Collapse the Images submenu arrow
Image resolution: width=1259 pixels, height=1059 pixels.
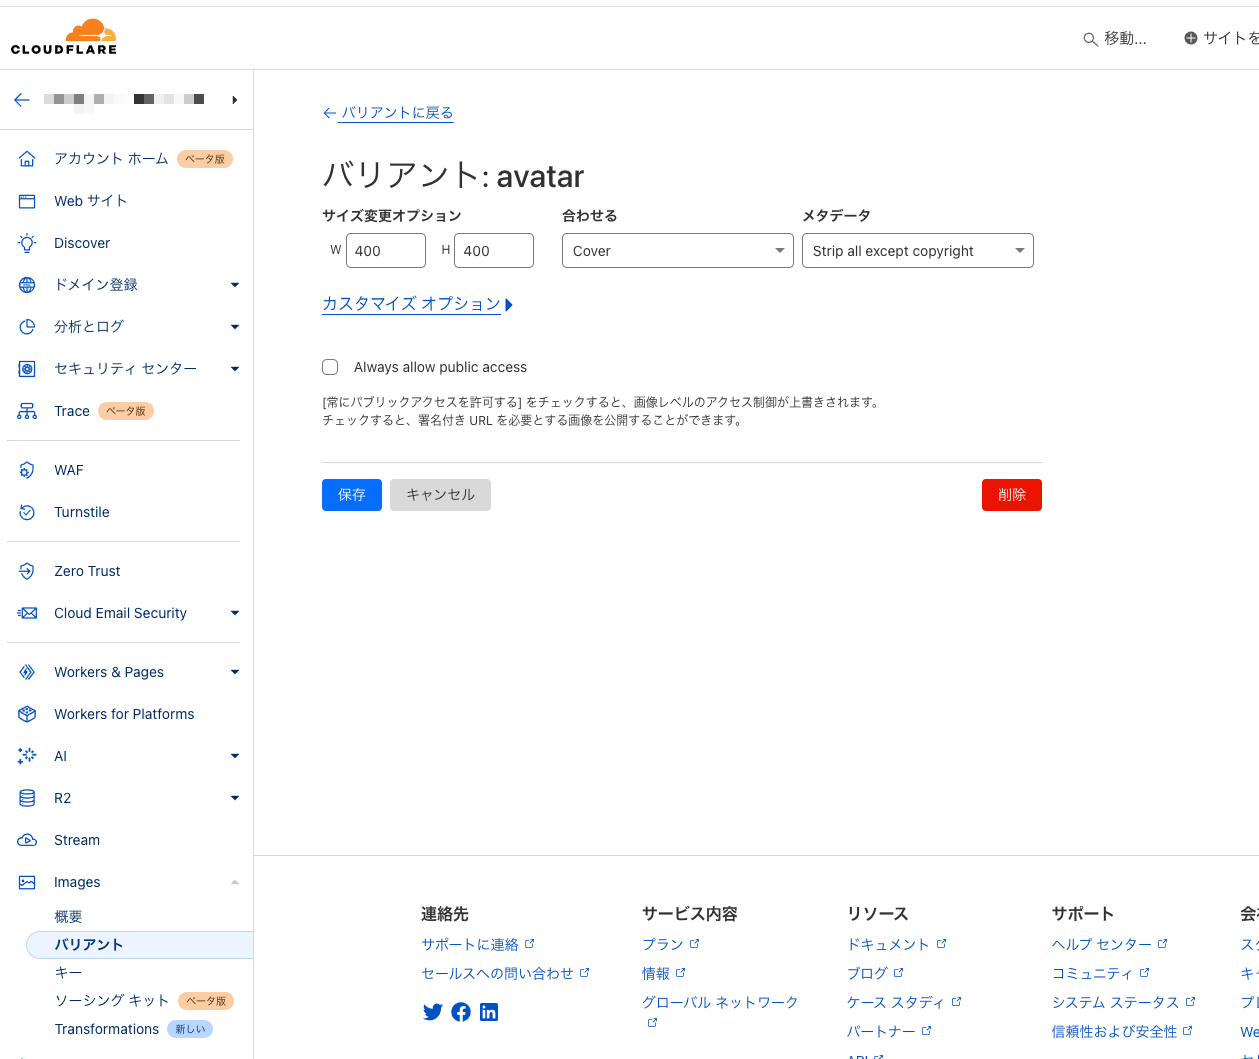click(x=235, y=882)
